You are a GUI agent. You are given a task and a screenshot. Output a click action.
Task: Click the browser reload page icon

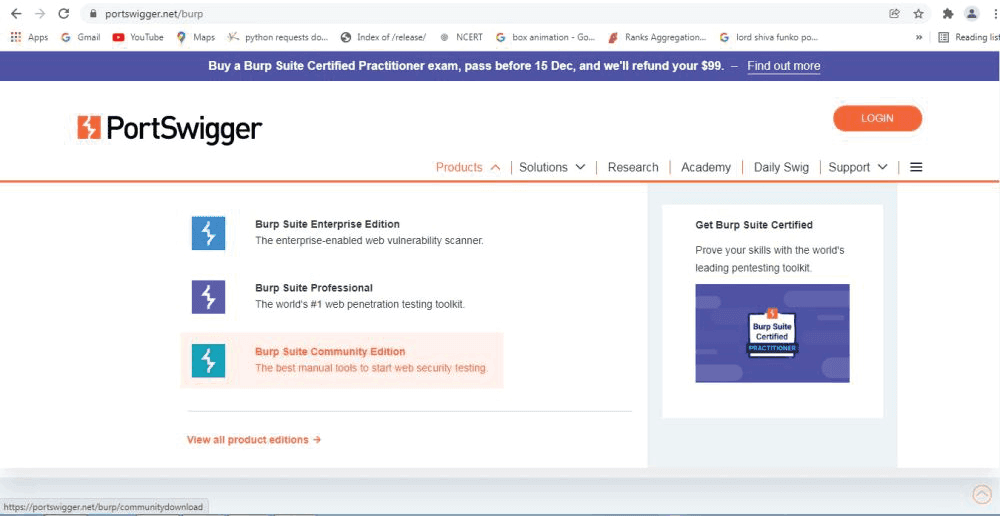click(64, 14)
